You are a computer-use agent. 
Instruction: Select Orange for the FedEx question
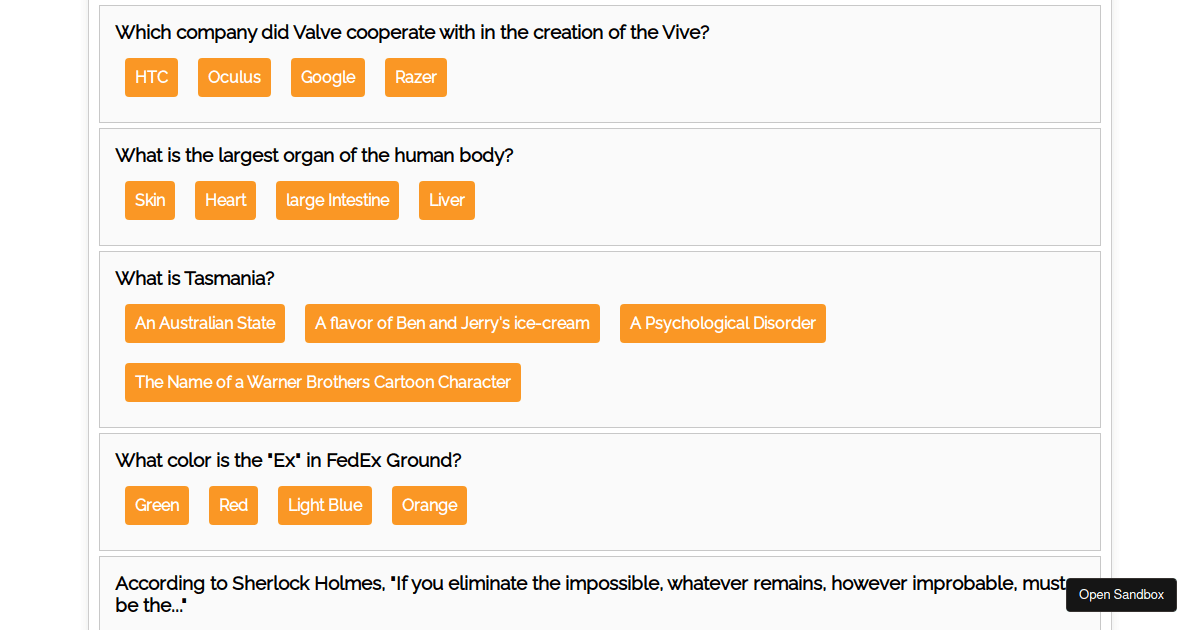(429, 505)
